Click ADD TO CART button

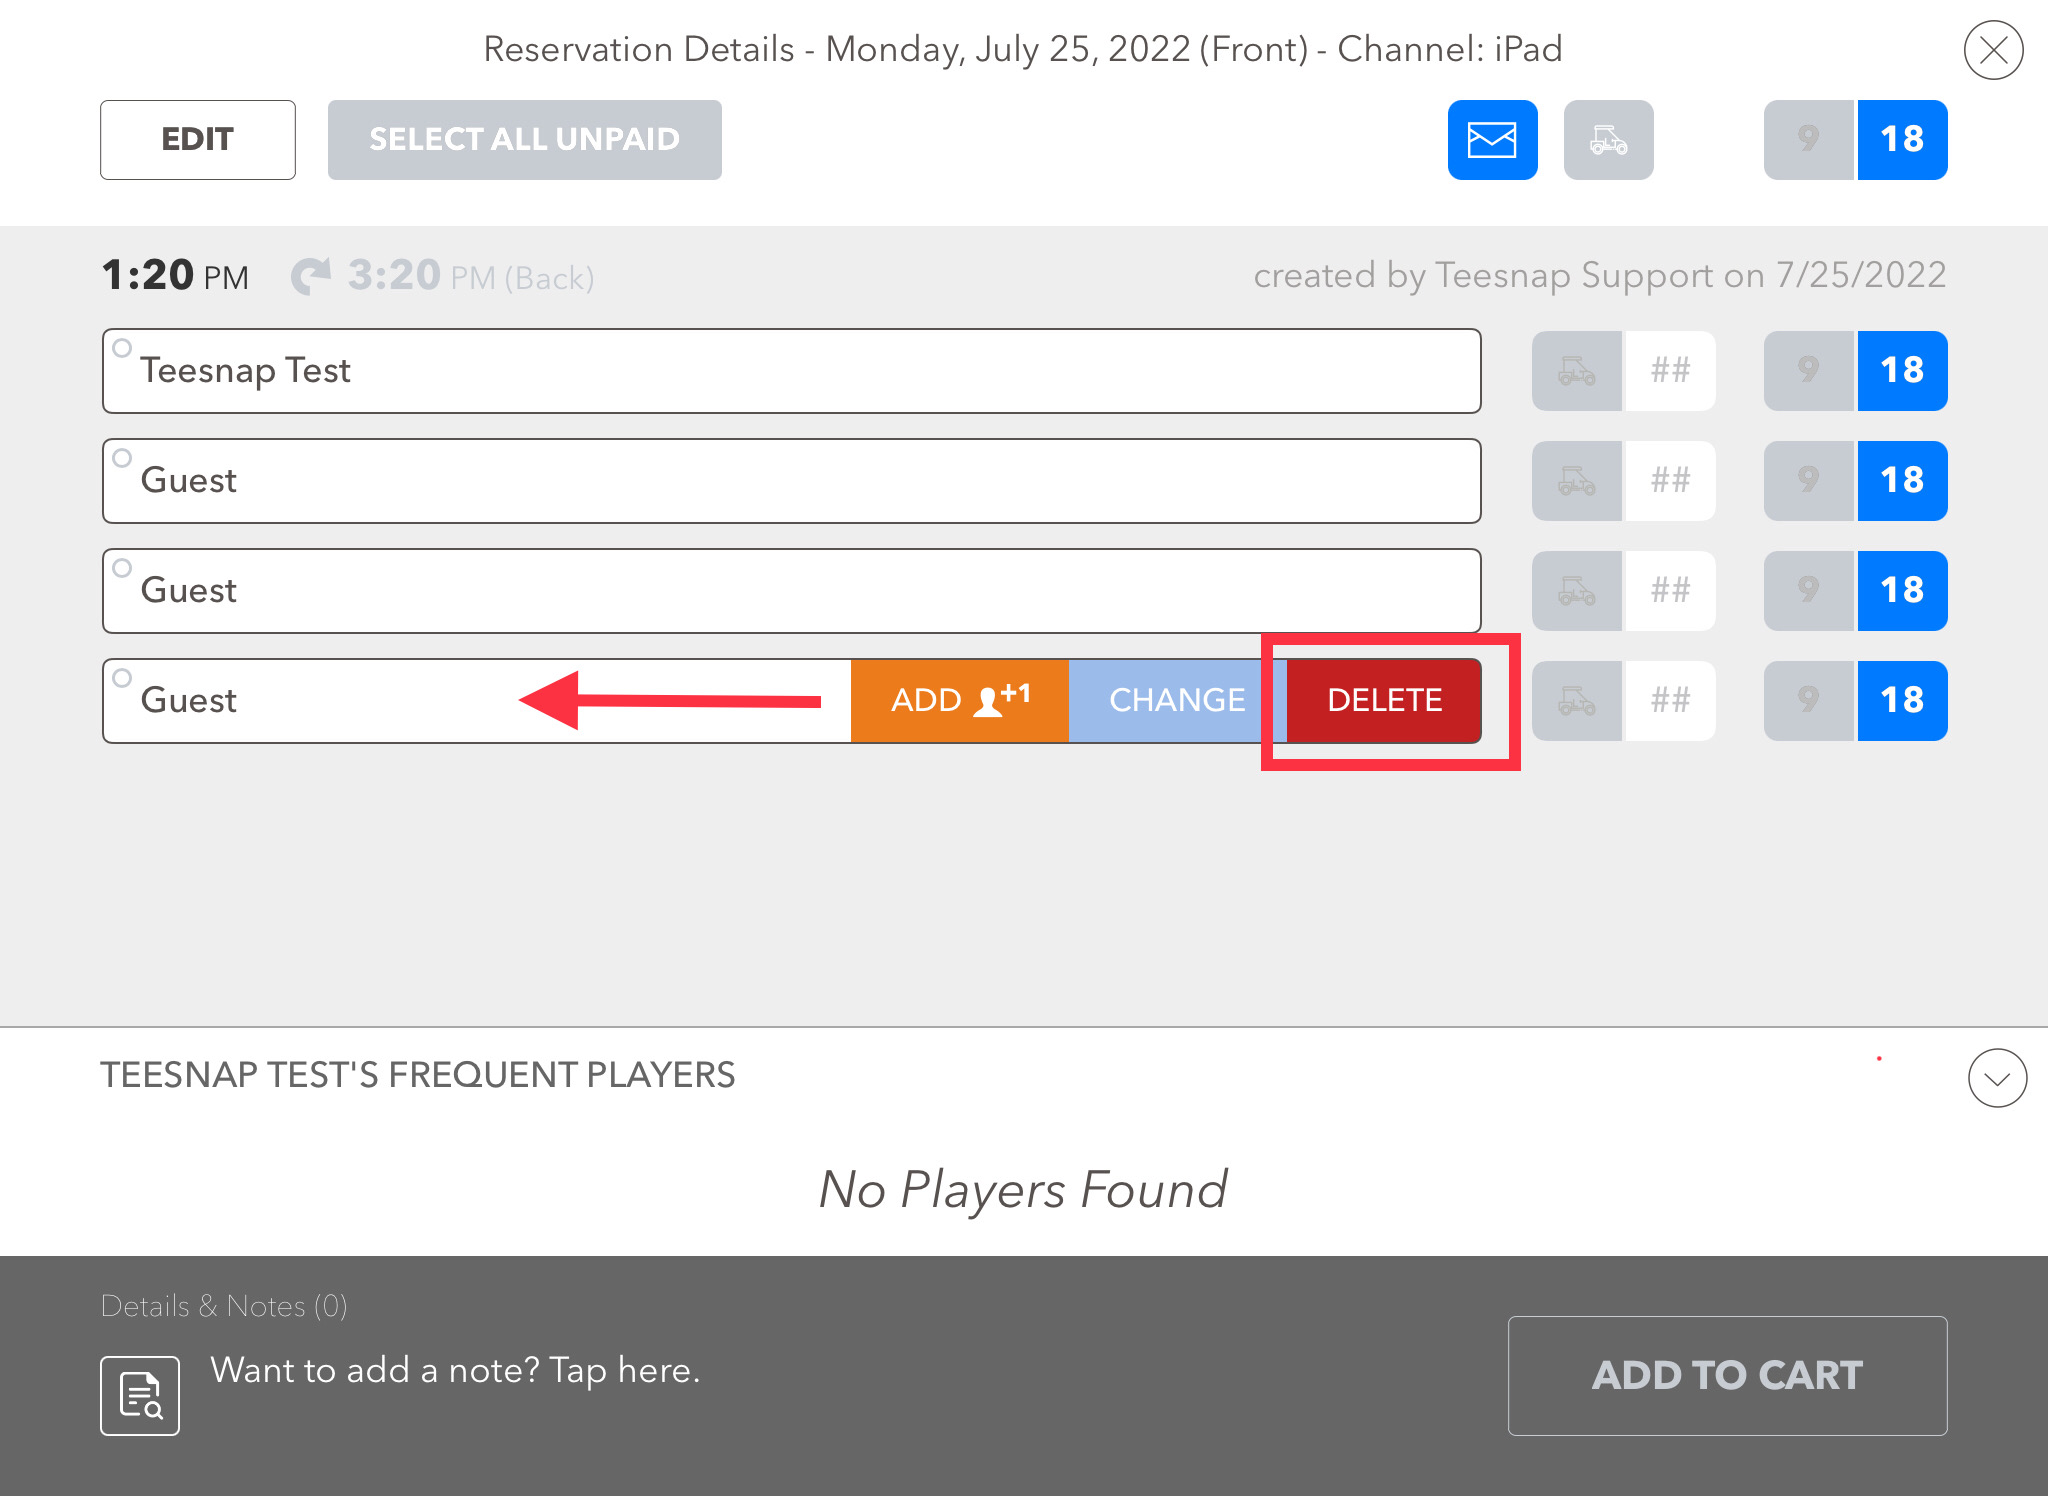pyautogui.click(x=1728, y=1375)
